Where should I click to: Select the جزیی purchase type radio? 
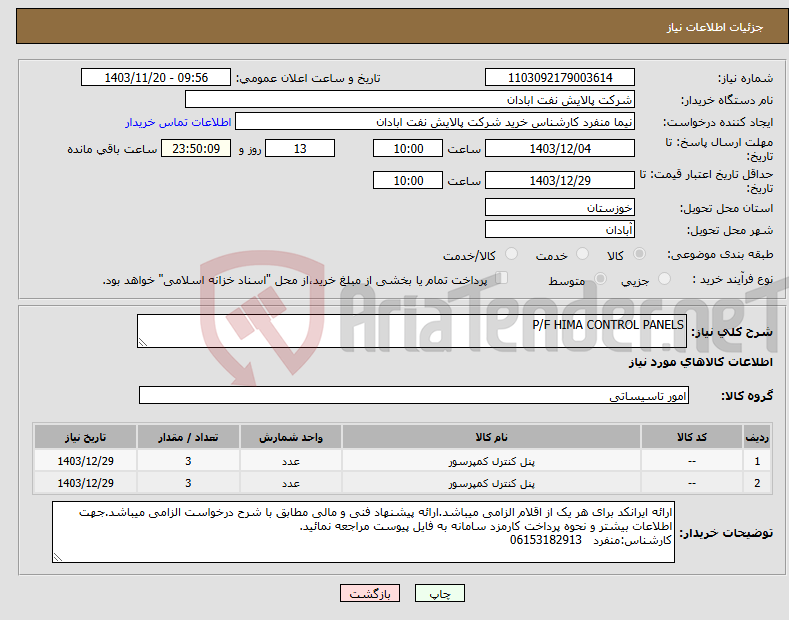click(x=664, y=278)
